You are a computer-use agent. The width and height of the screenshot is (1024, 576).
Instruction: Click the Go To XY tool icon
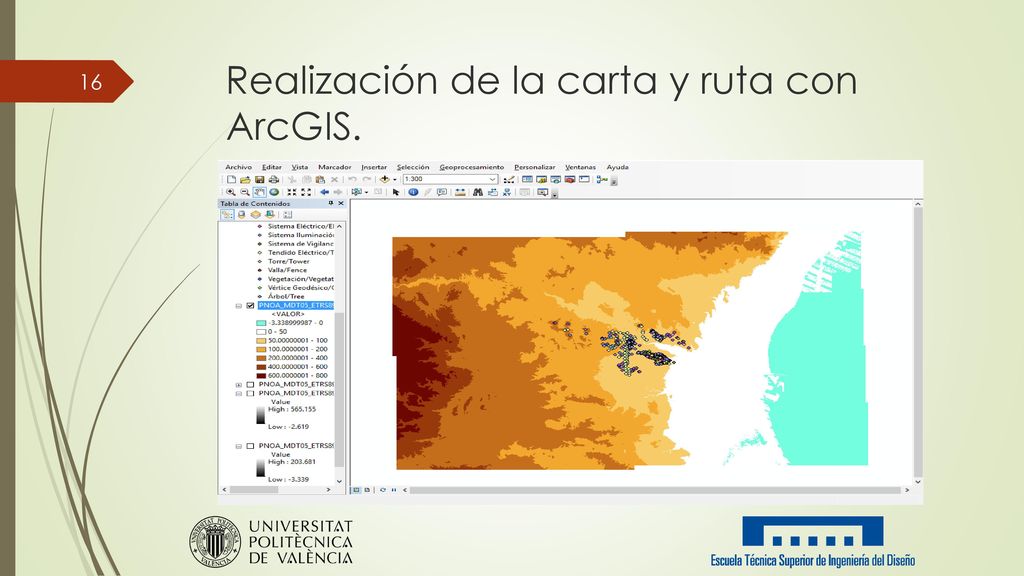coord(507,192)
